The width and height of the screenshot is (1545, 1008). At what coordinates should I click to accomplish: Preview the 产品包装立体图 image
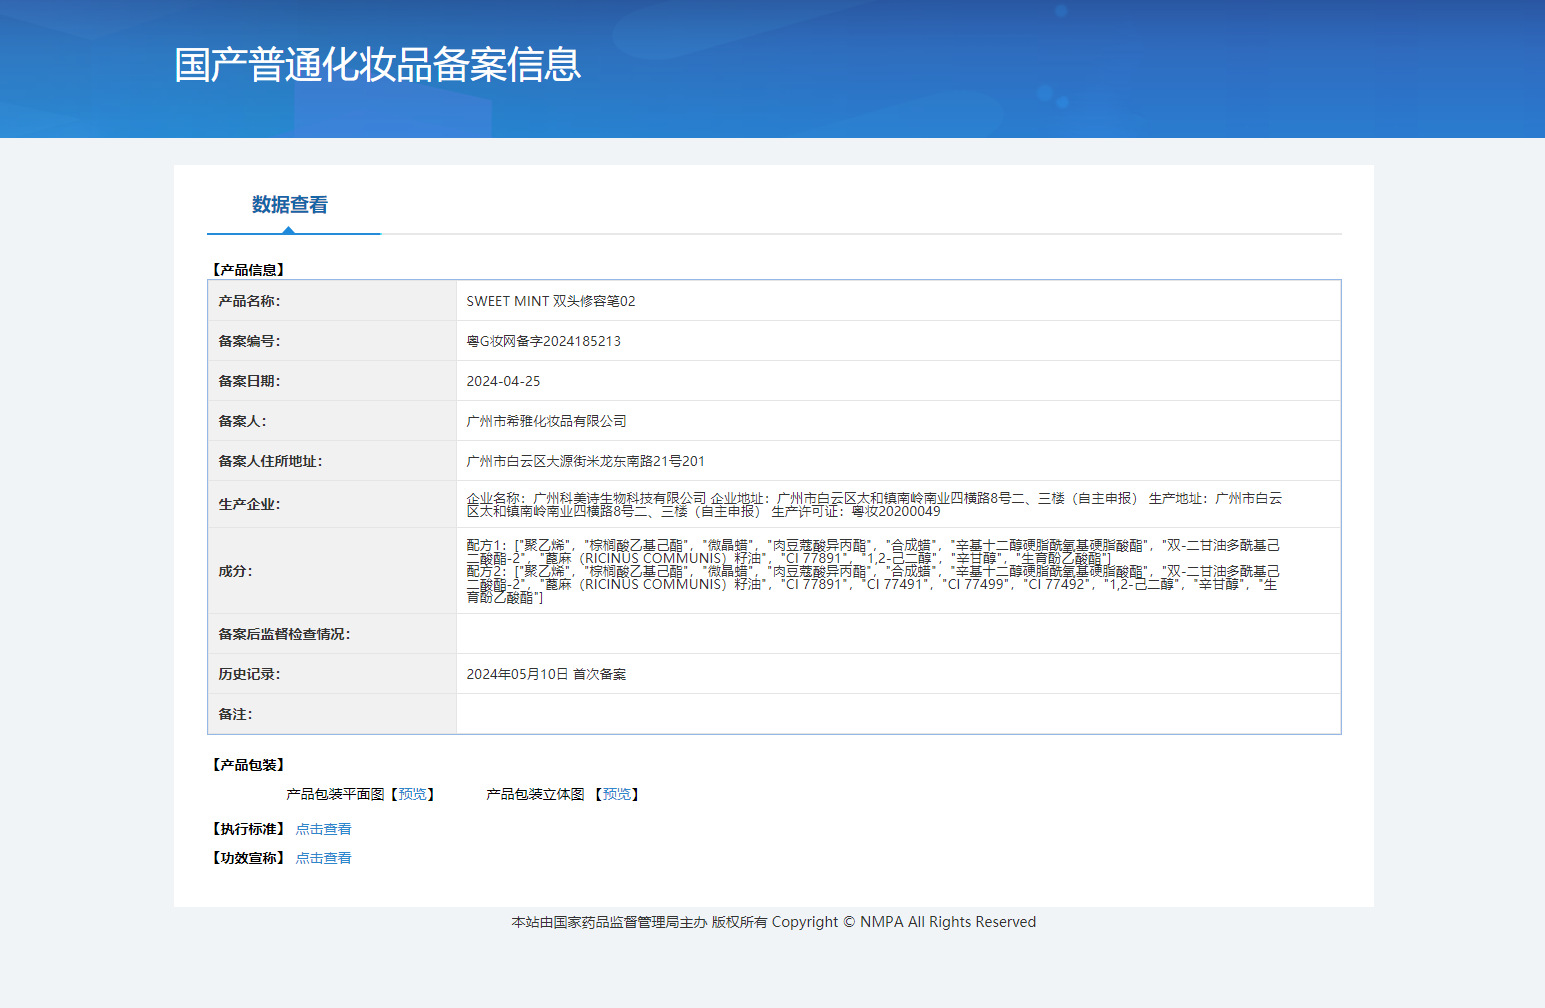pyautogui.click(x=617, y=794)
